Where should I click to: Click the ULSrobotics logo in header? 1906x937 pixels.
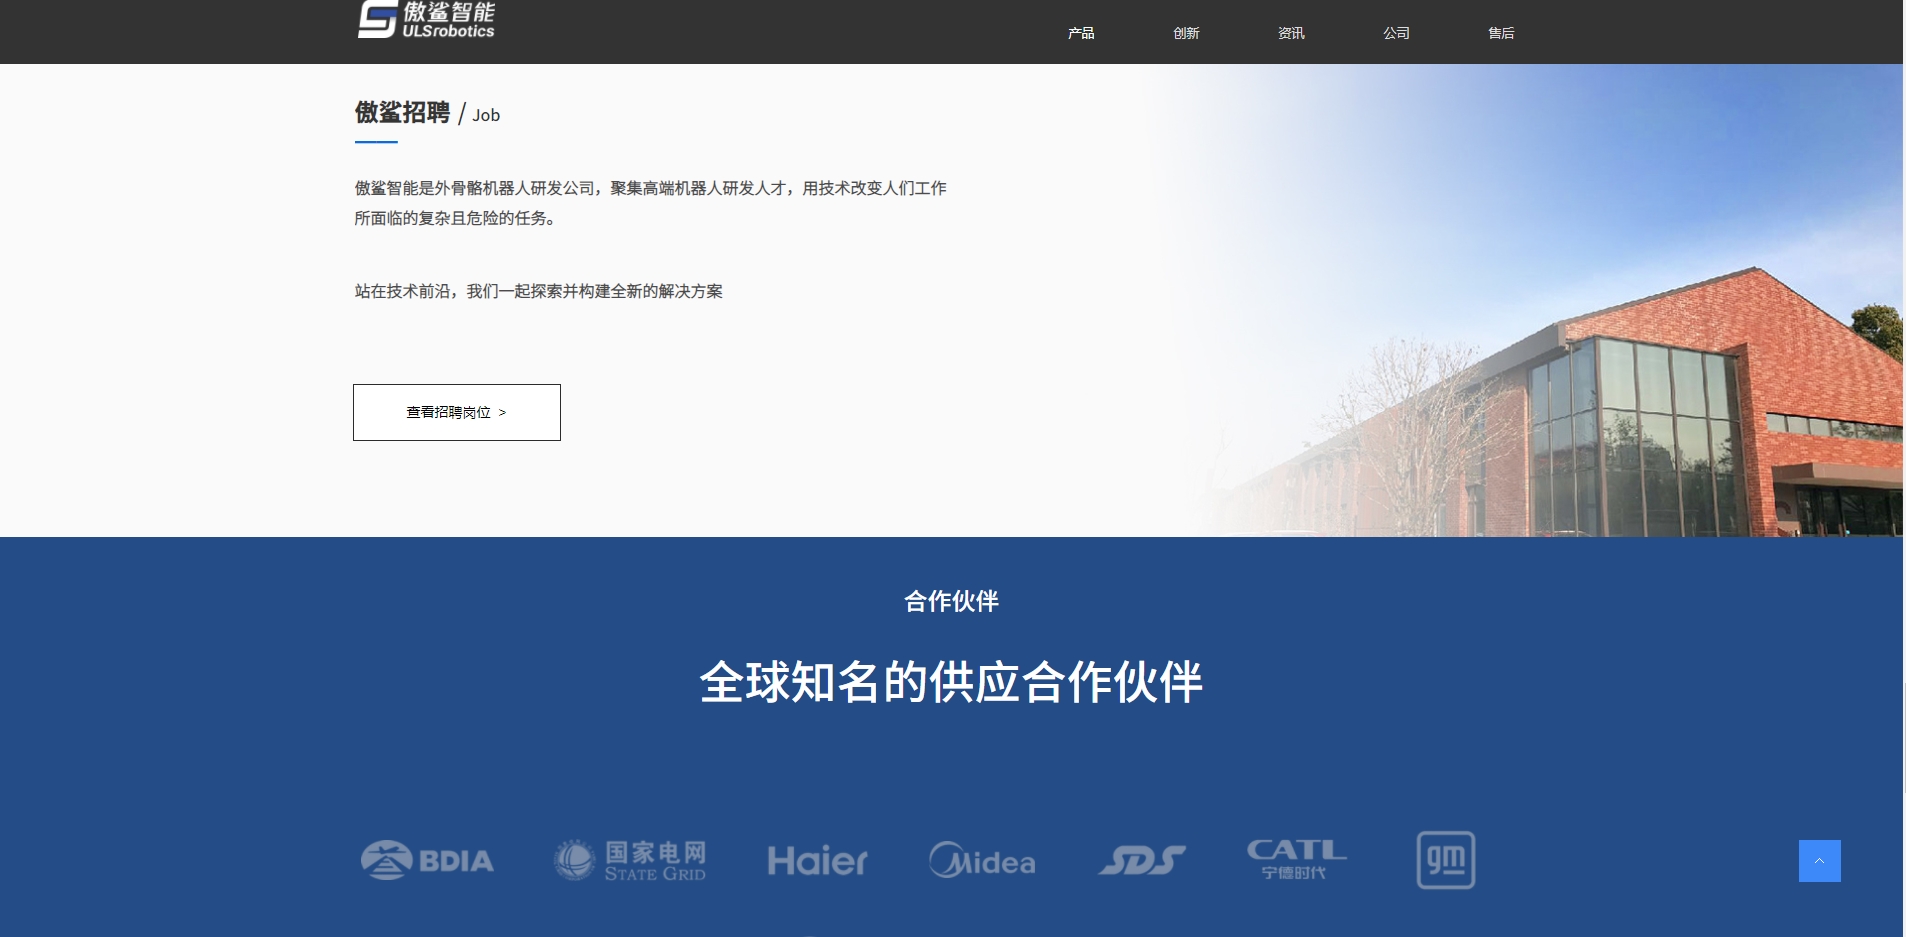click(427, 20)
